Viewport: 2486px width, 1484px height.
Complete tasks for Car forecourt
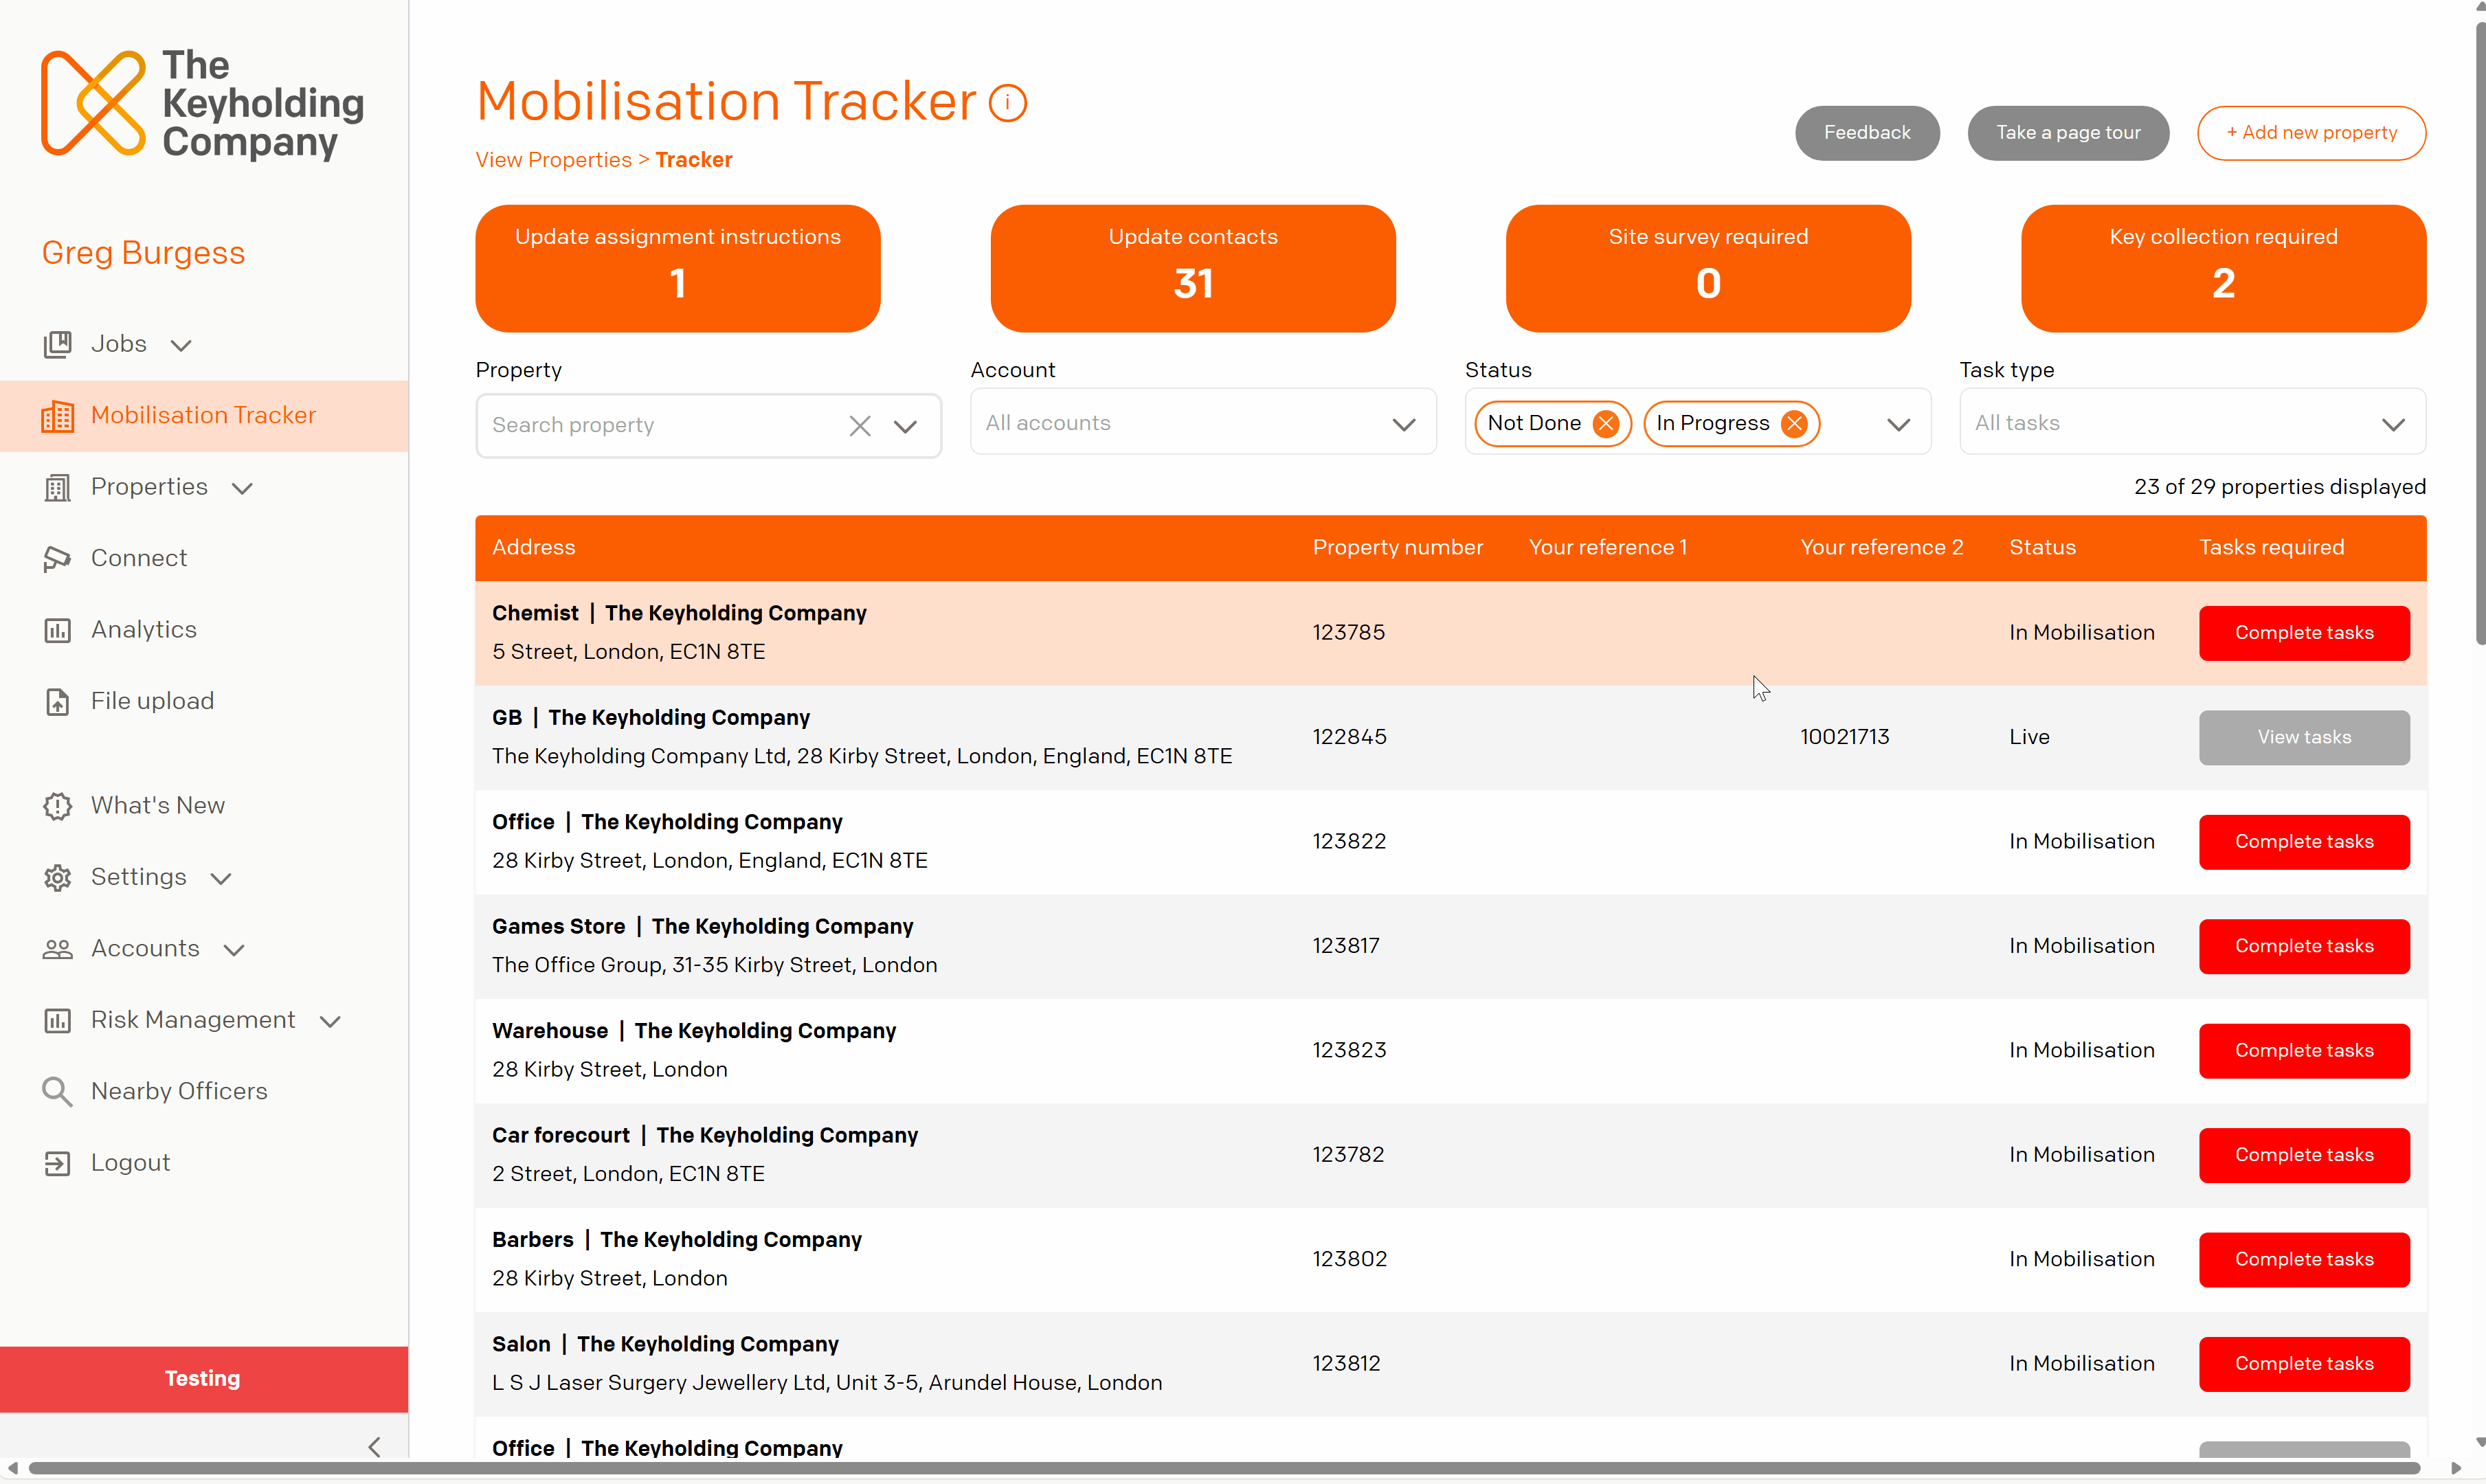(x=2304, y=1155)
